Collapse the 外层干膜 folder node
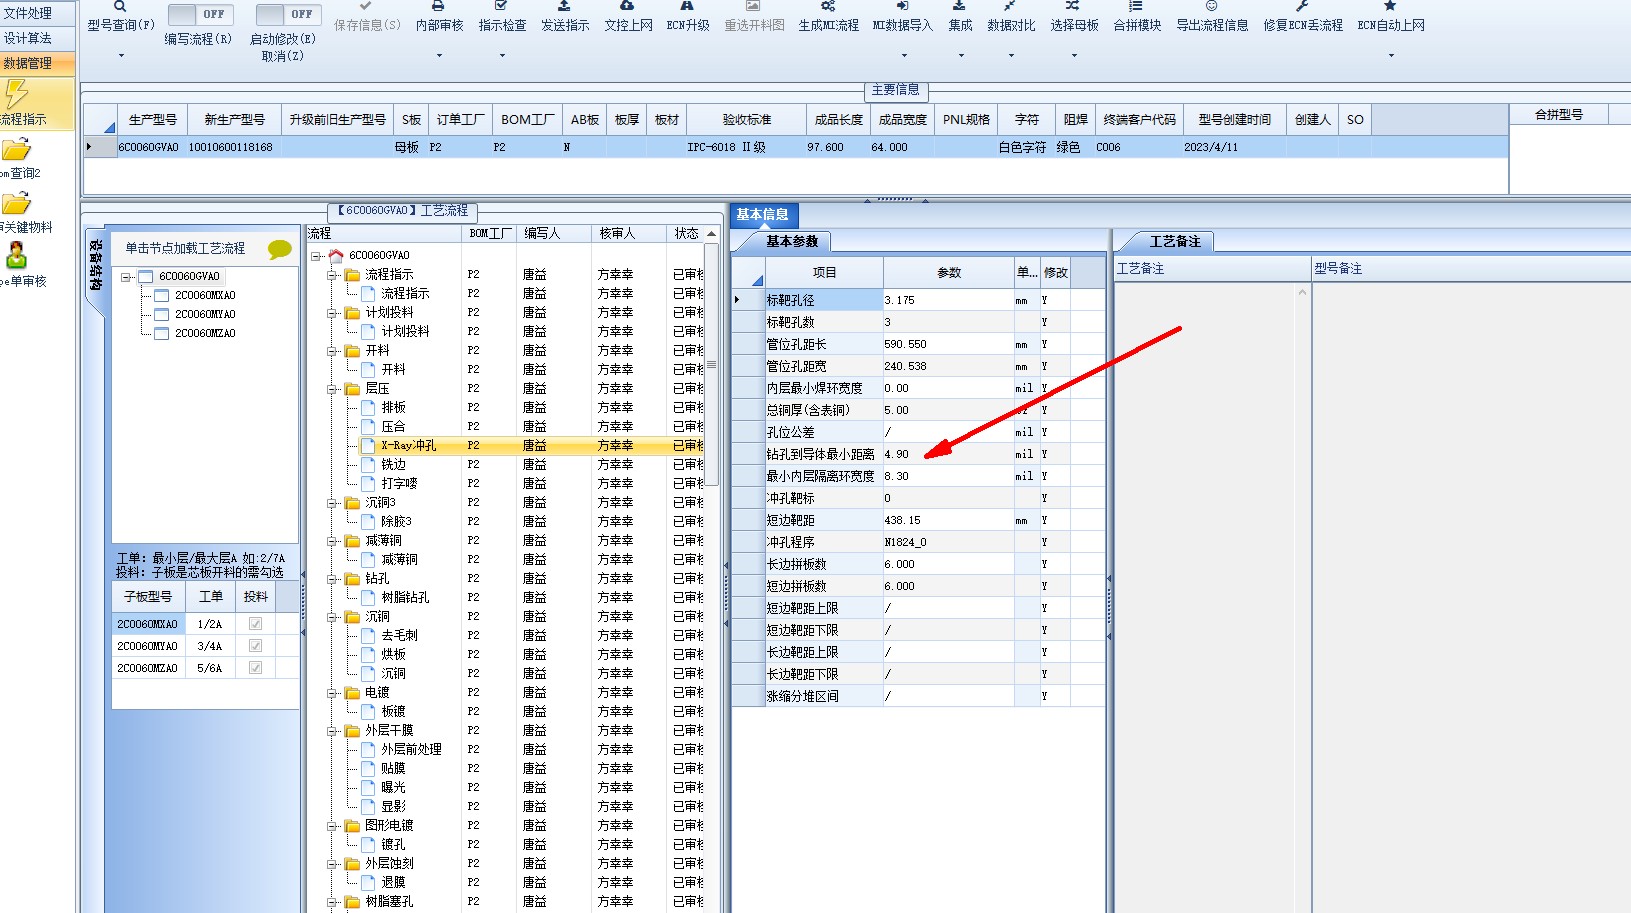 click(x=332, y=731)
